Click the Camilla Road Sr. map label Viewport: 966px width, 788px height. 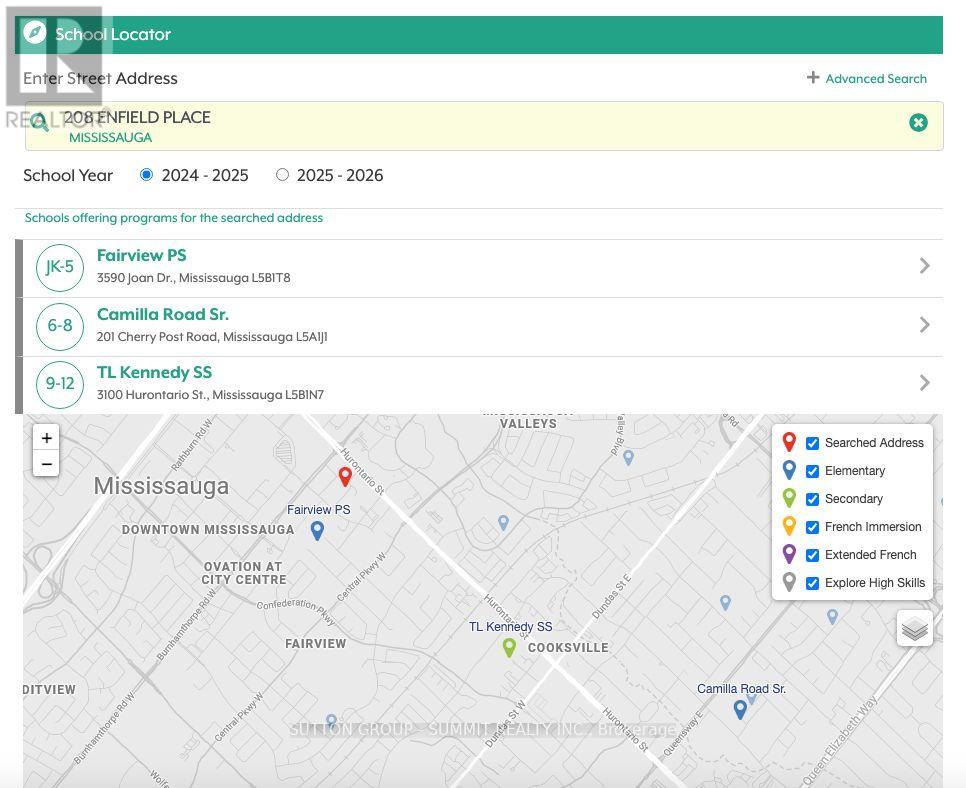pos(741,689)
